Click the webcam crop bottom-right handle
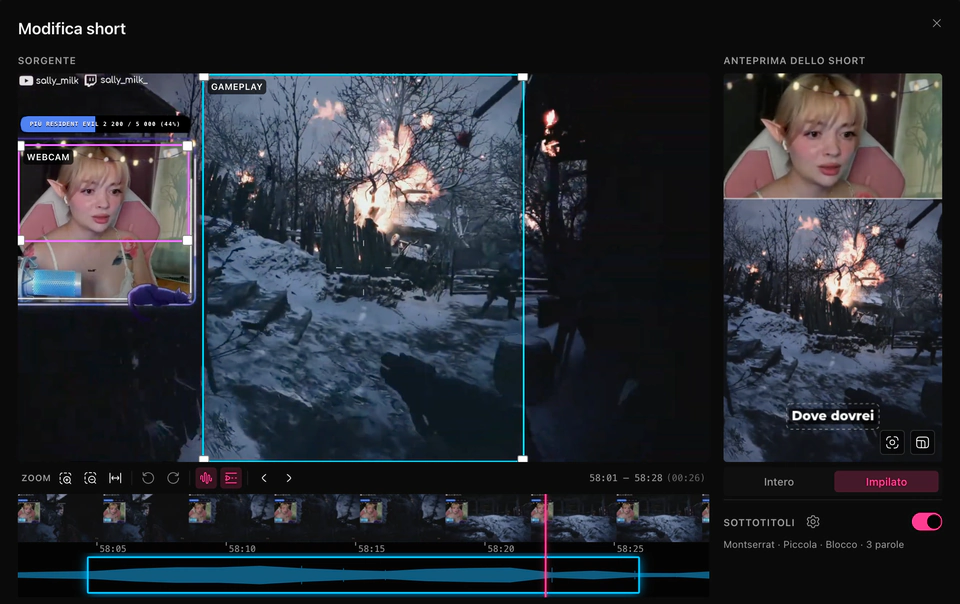The width and height of the screenshot is (960, 604). click(187, 240)
